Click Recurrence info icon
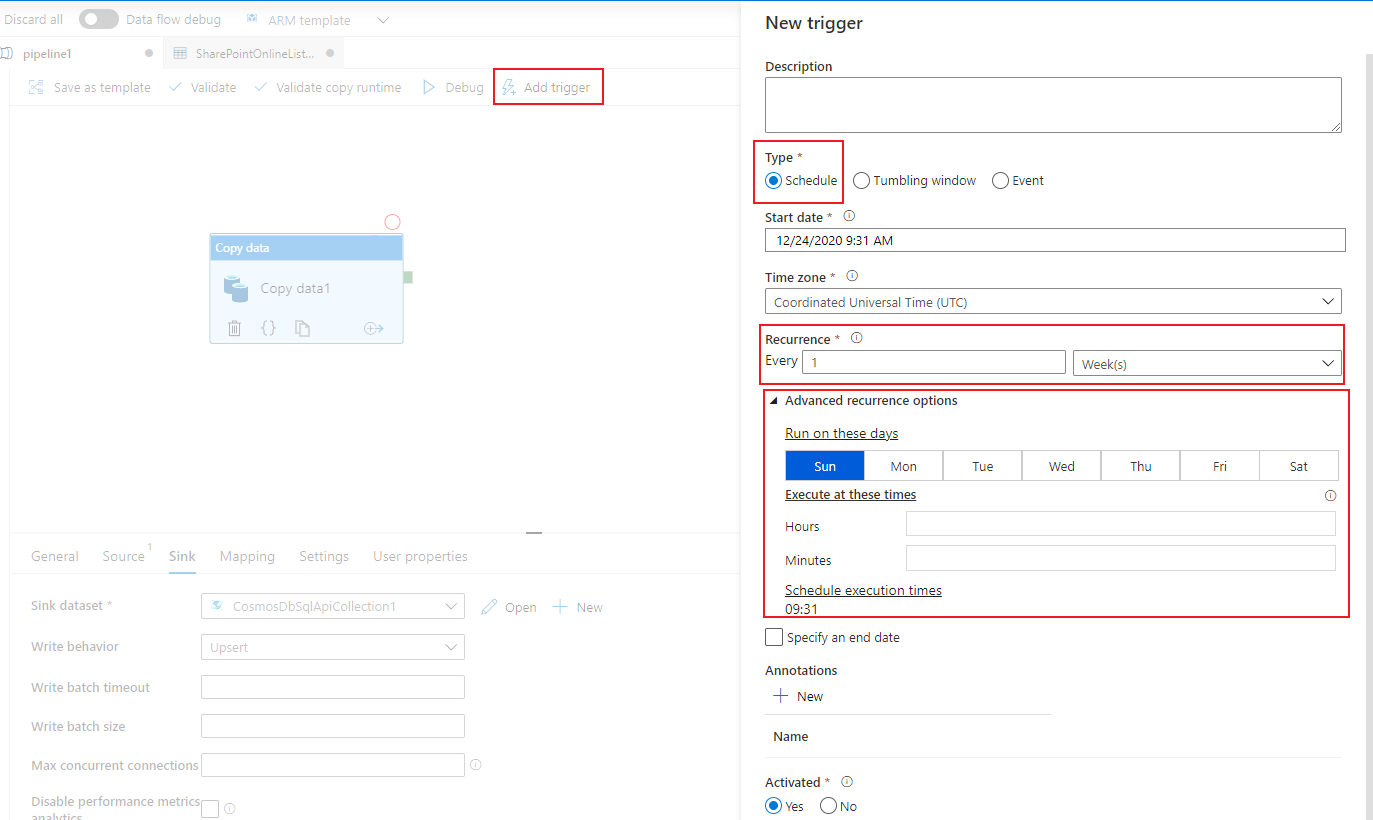The width and height of the screenshot is (1373, 820). pos(856,338)
